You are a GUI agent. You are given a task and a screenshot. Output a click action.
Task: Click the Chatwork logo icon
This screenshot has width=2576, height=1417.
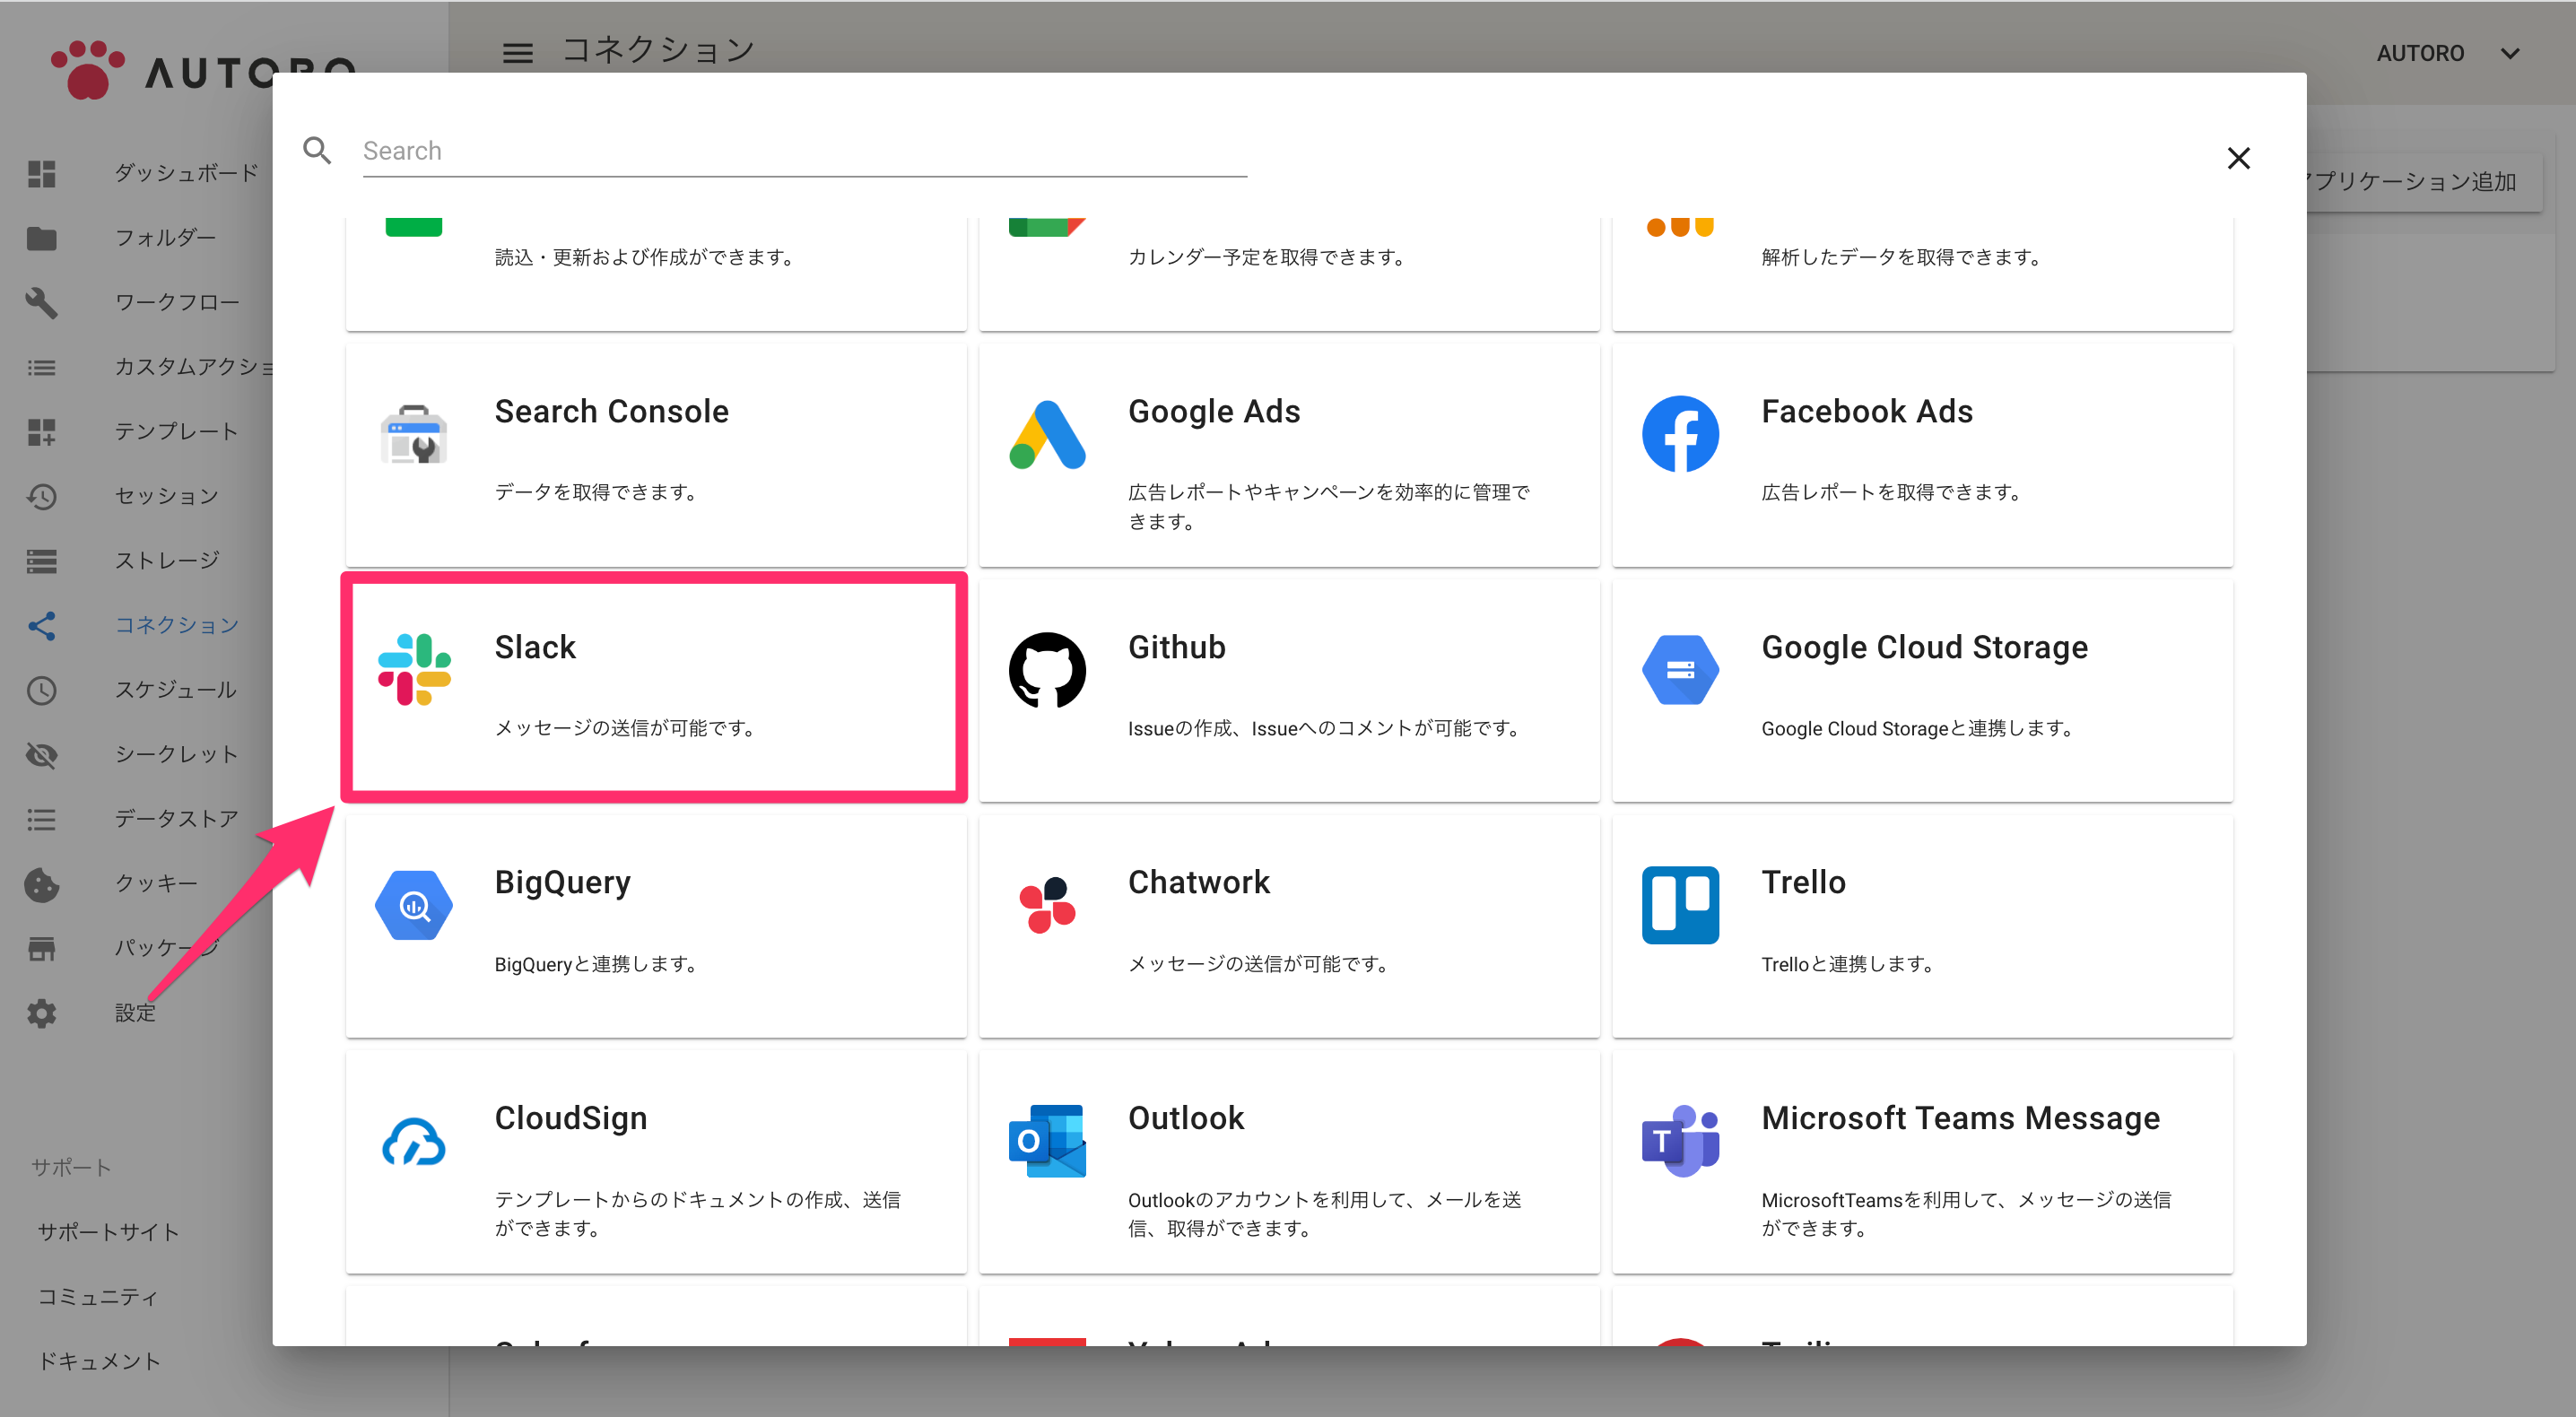[x=1047, y=905]
